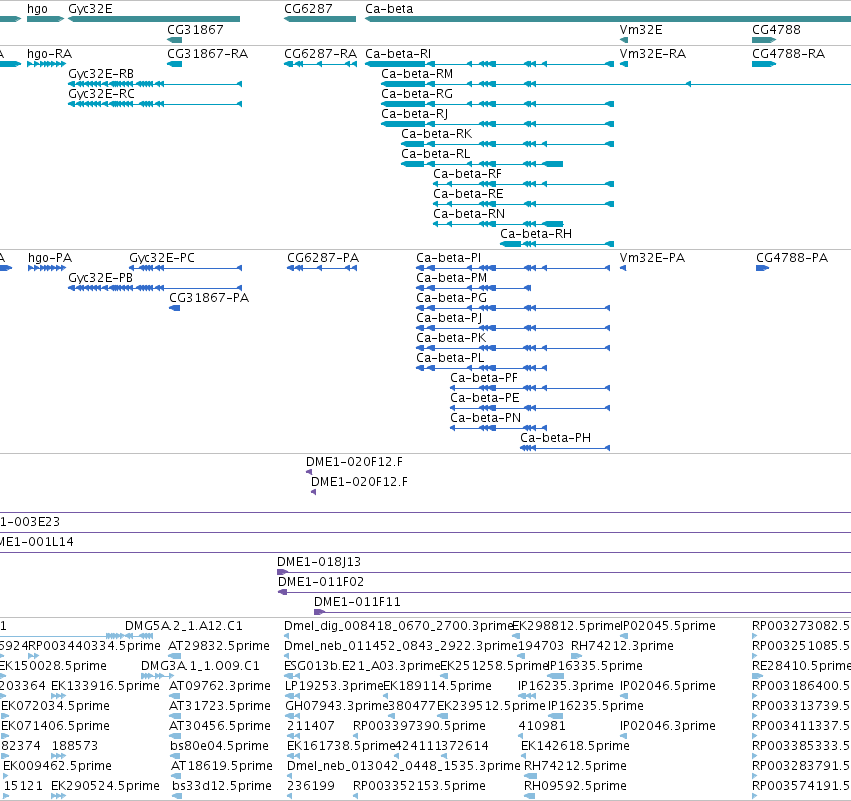Select EST label IP02045.5prime

click(668, 626)
